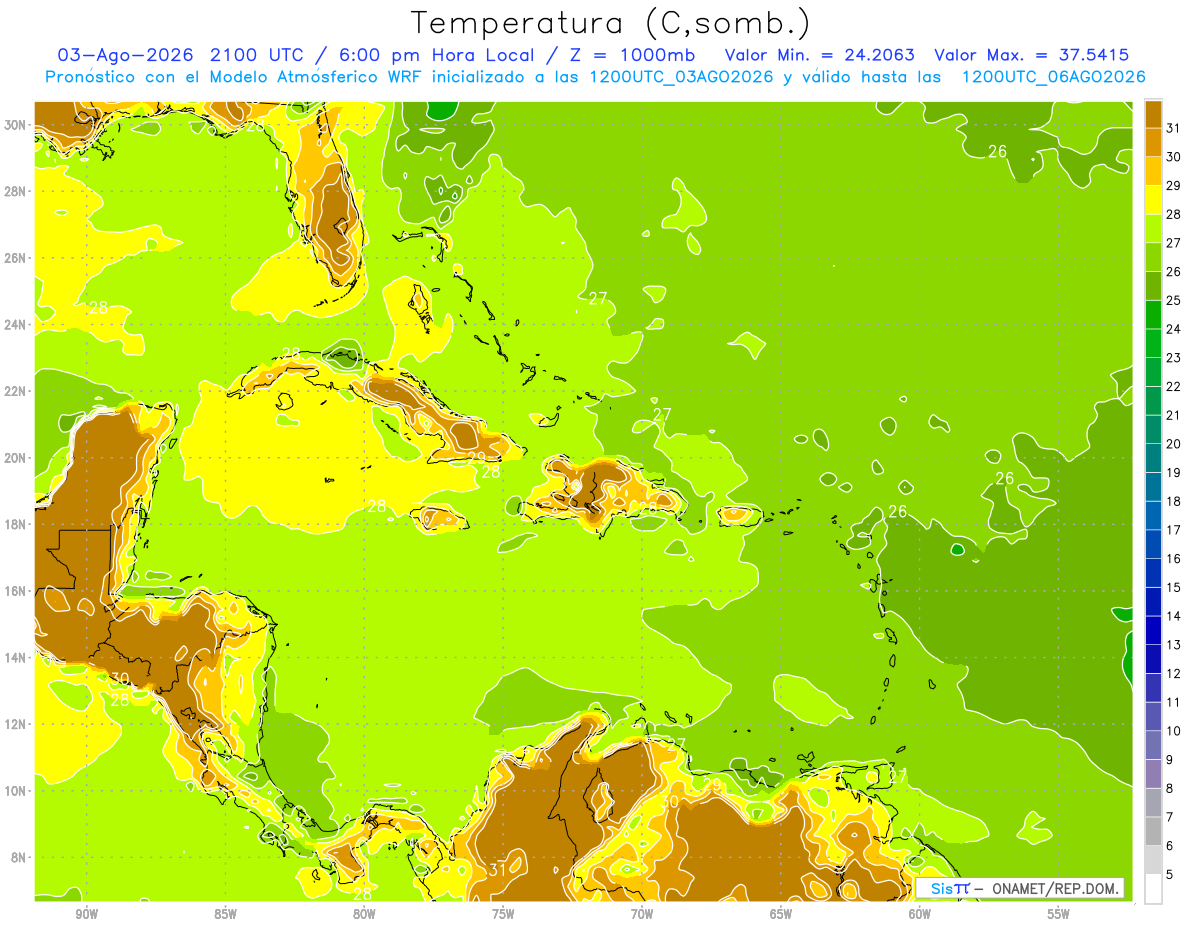Click the '17' color scale label
1200x927 pixels.
[x=1173, y=530]
